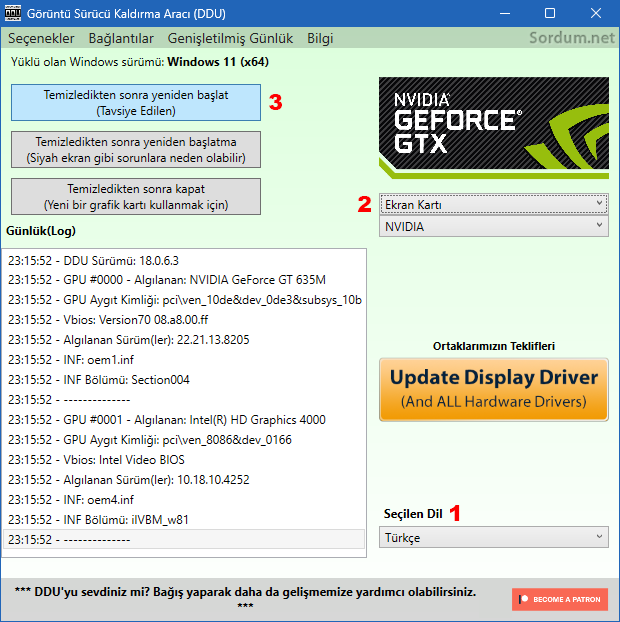Image resolution: width=620 pixels, height=622 pixels.
Task: Click the Become a Patron button
Action: click(559, 599)
